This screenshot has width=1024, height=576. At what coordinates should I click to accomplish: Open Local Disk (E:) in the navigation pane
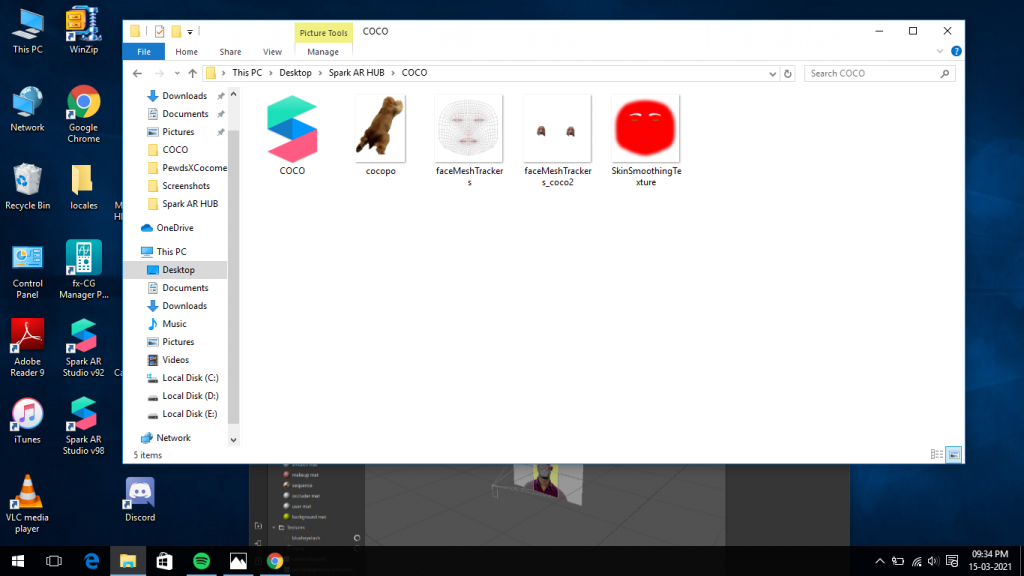click(189, 414)
